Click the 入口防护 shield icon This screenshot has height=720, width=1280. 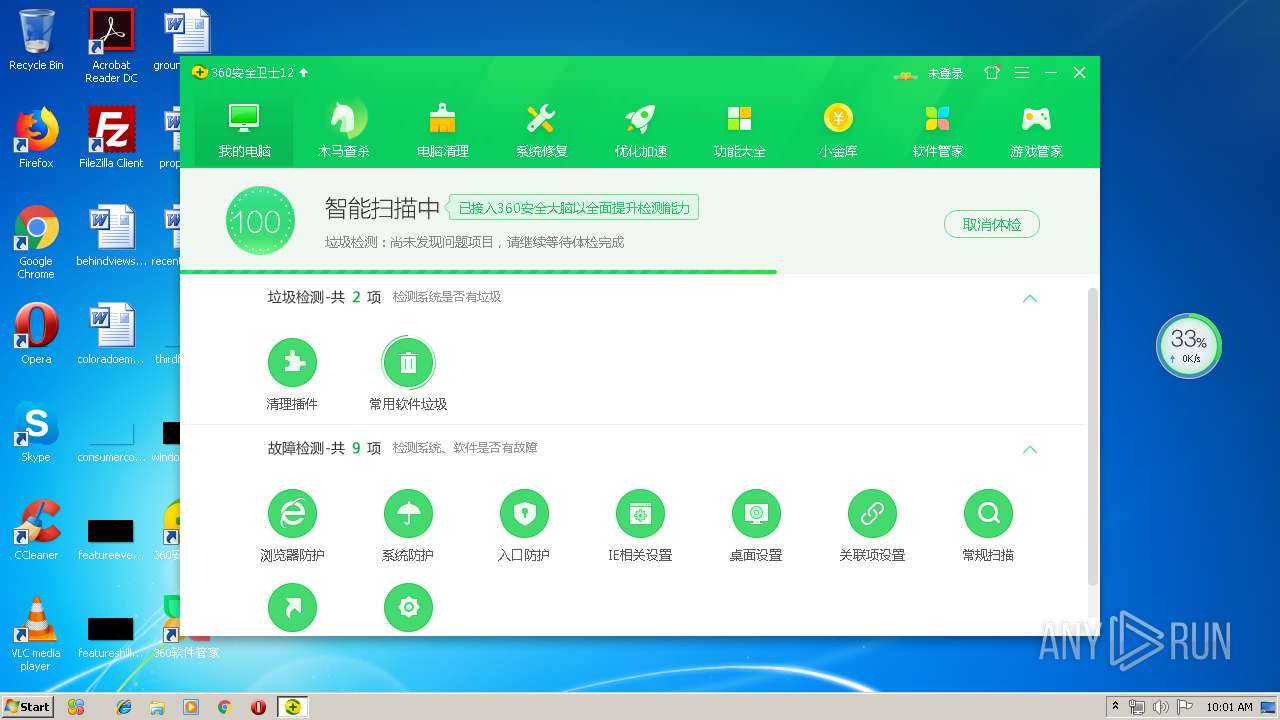coord(524,514)
